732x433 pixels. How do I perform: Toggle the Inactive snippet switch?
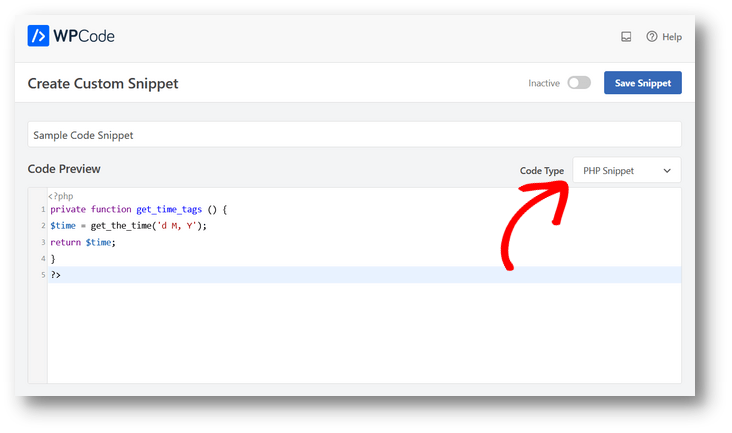point(579,83)
